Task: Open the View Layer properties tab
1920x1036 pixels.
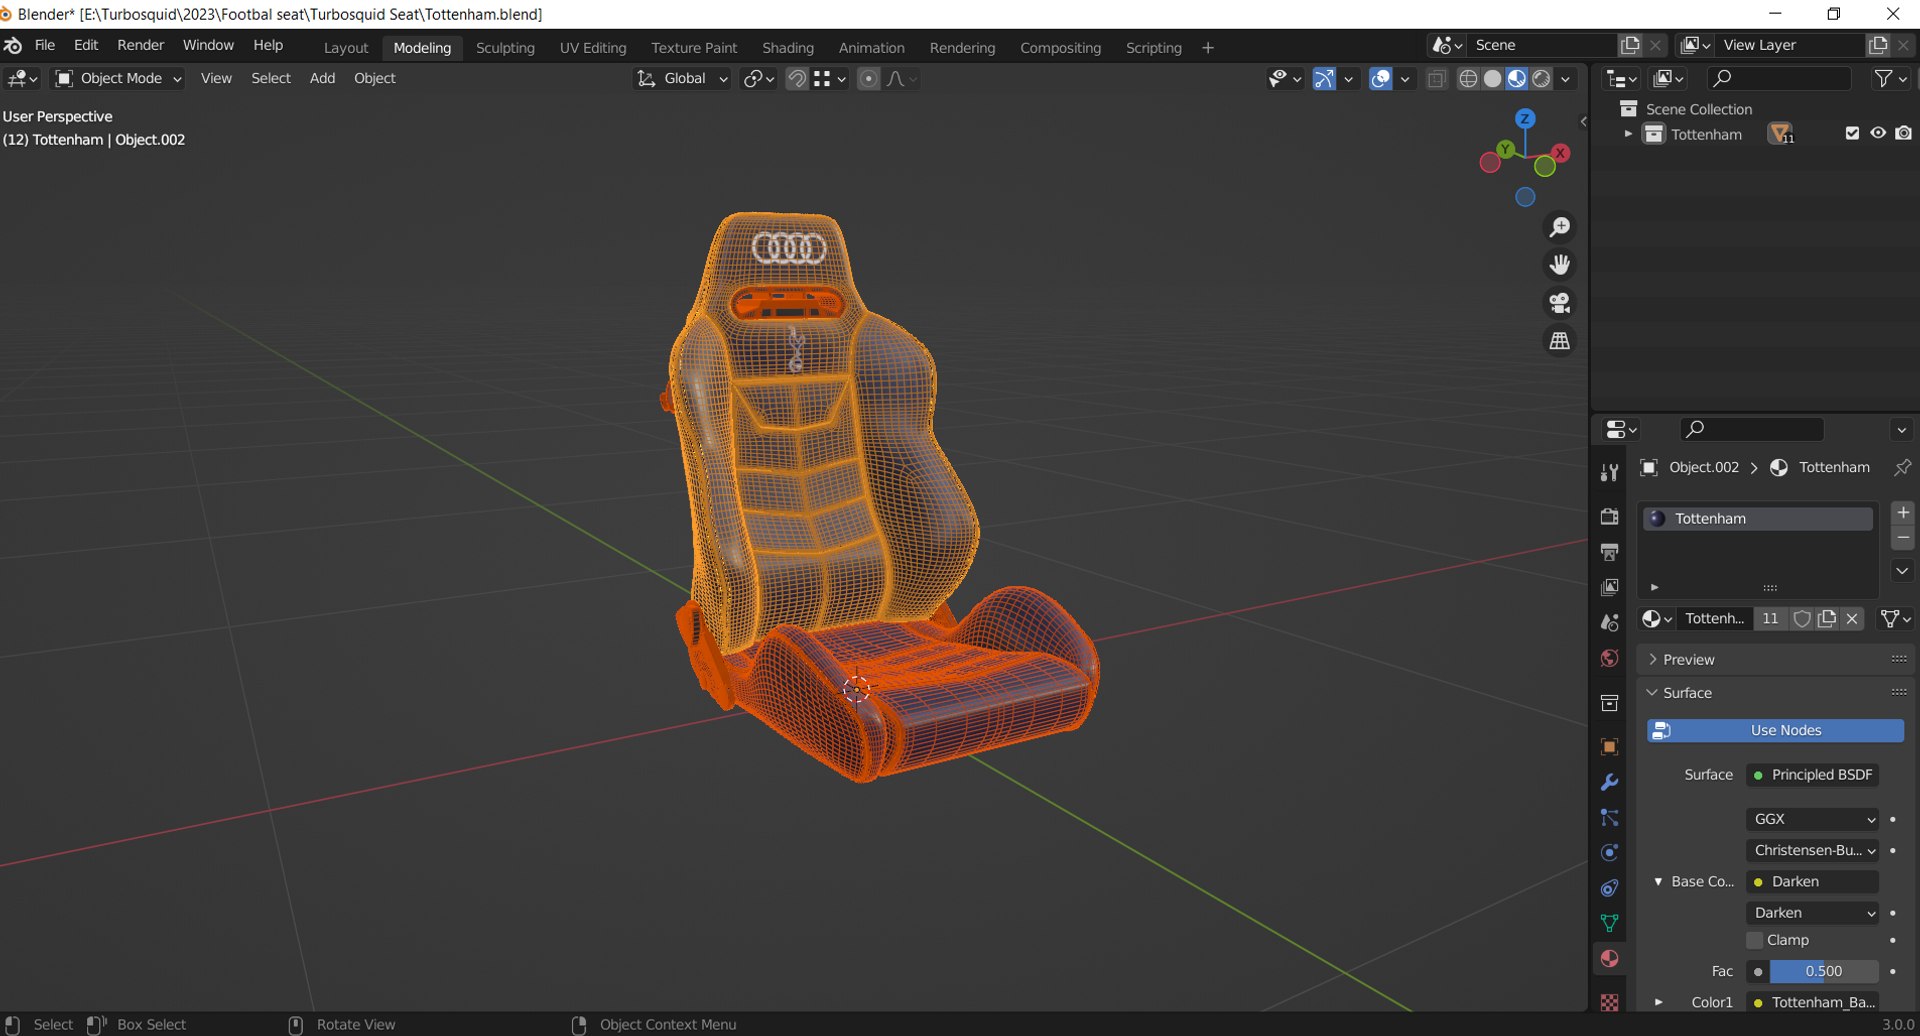Action: pyautogui.click(x=1609, y=587)
